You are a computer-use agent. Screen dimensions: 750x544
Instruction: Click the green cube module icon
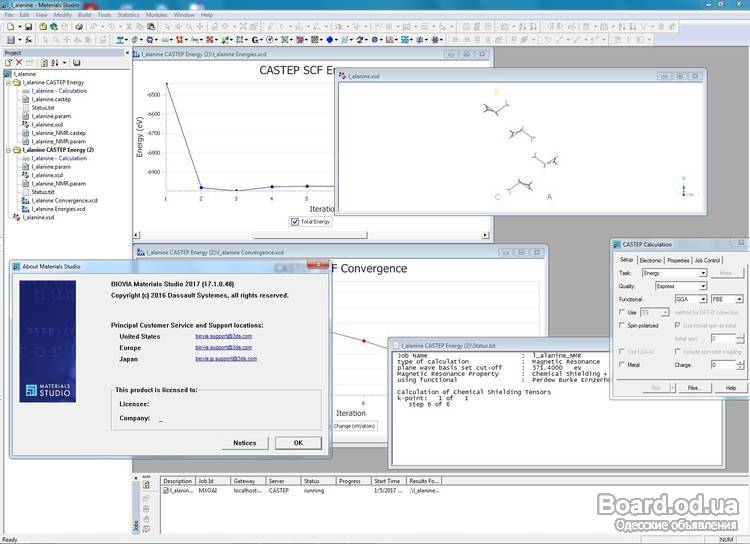pos(135,40)
